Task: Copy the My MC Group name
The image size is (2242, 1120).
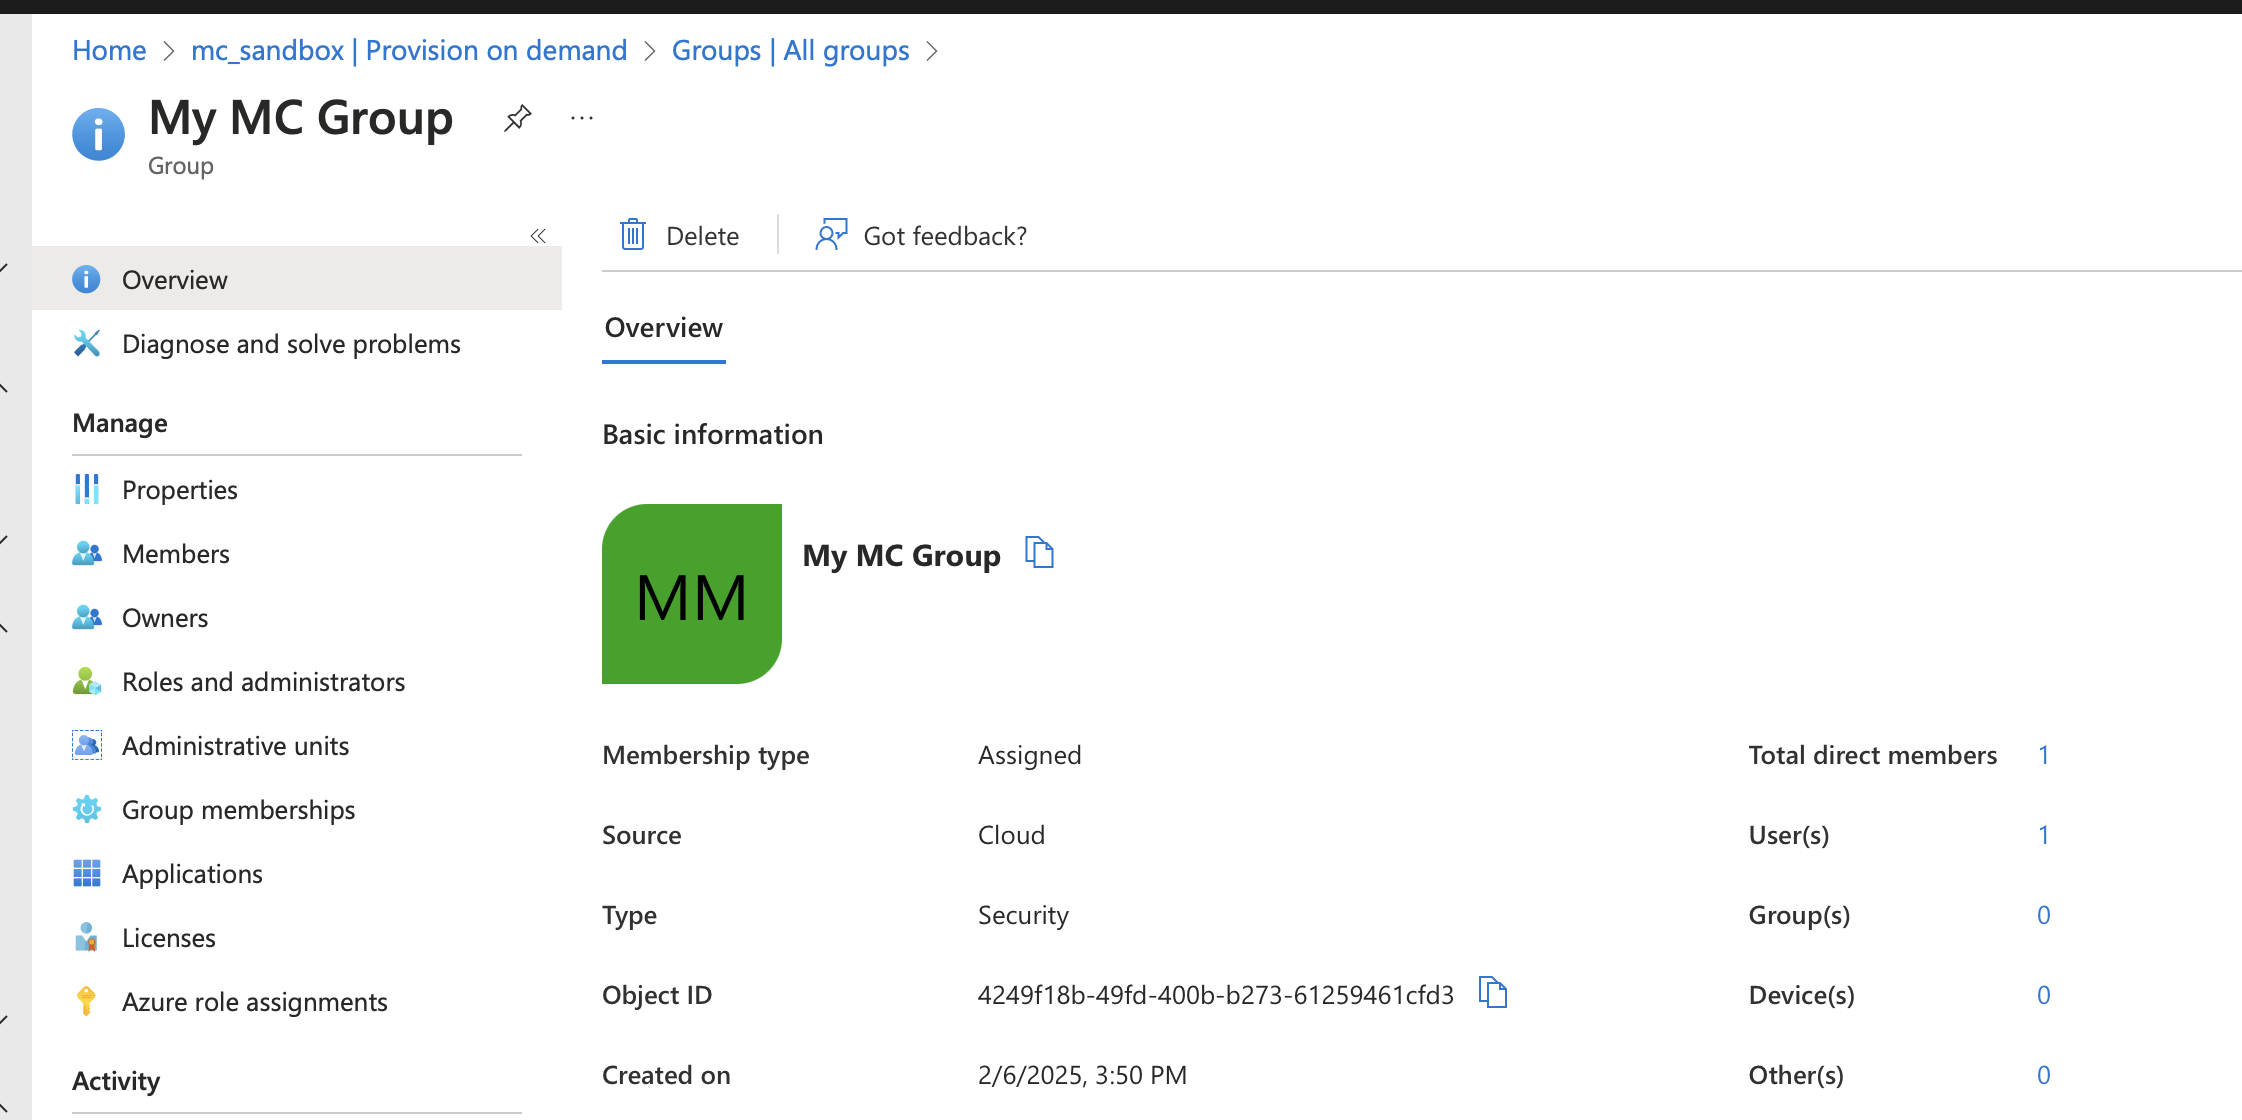Action: pos(1040,553)
